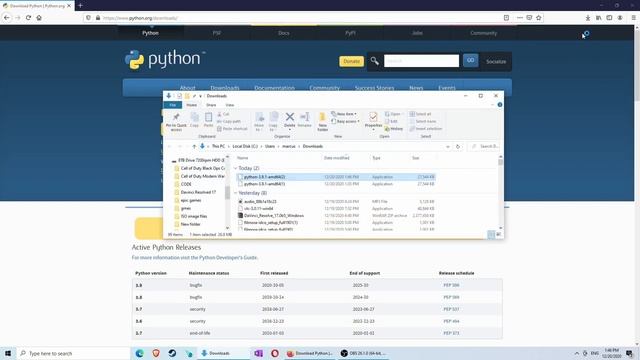The height and width of the screenshot is (360, 640).
Task: Bookmark this page with the star icon
Action: coord(539,18)
